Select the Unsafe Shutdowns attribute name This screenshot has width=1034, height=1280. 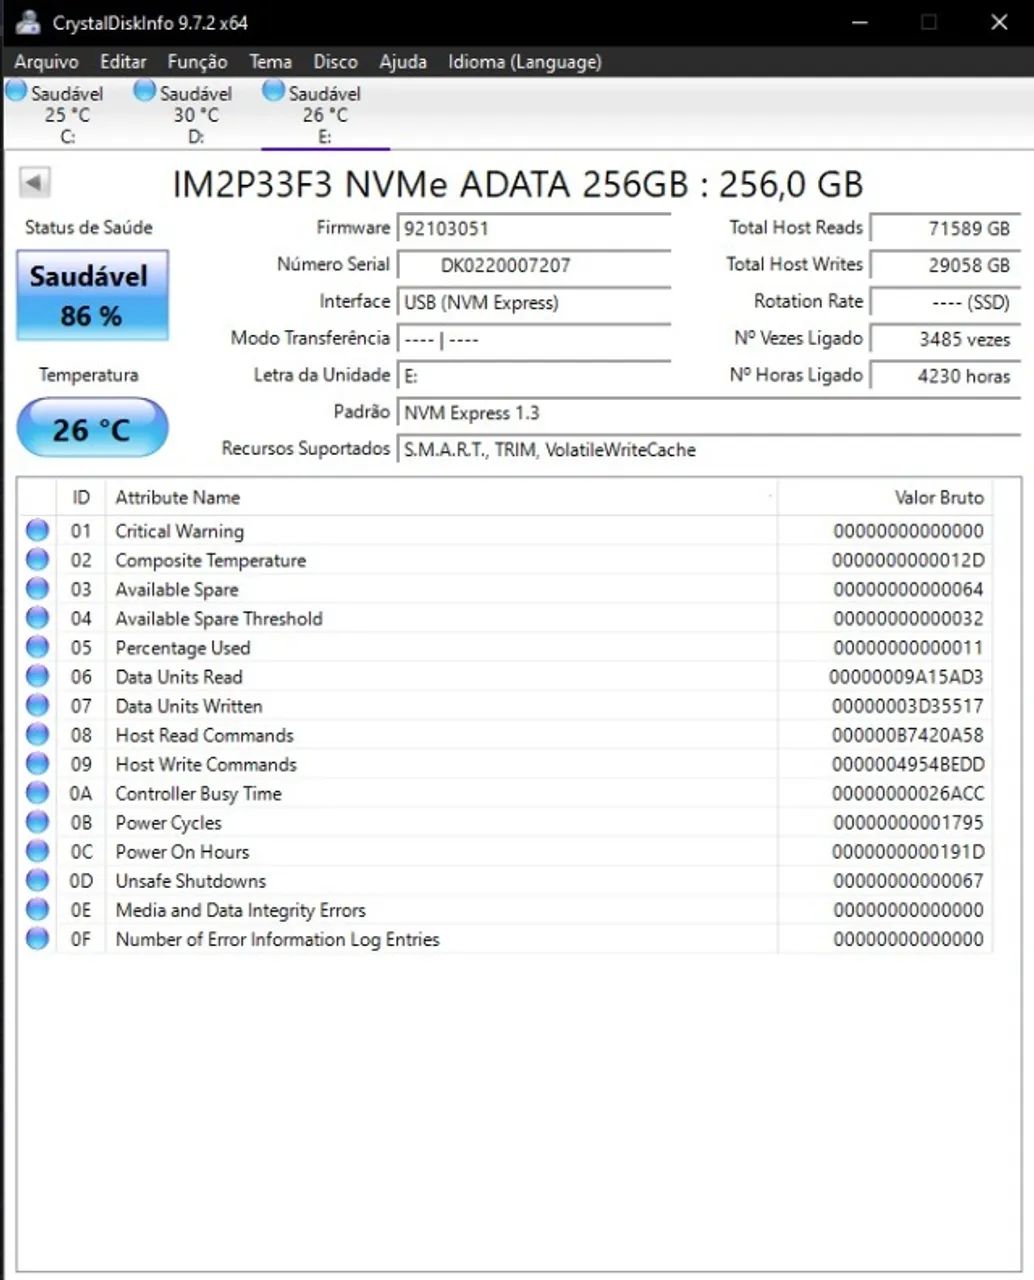coord(191,881)
